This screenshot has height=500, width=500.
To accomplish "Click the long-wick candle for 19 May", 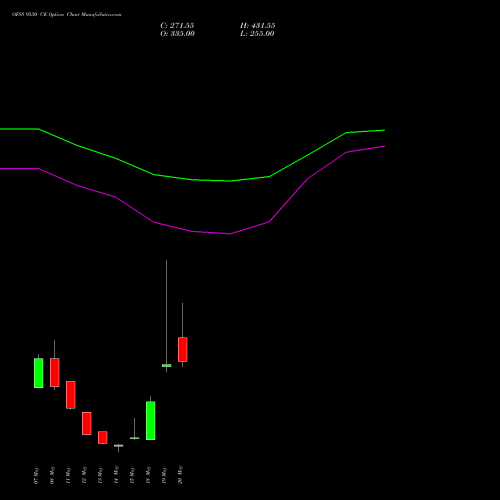I will click(x=167, y=365).
